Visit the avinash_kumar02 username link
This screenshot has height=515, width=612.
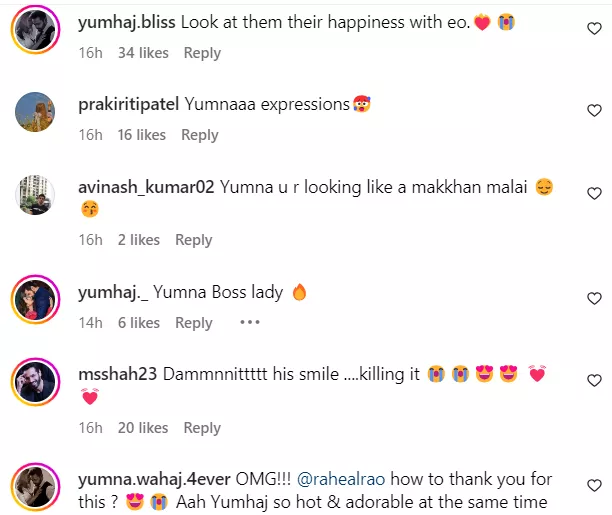click(146, 187)
